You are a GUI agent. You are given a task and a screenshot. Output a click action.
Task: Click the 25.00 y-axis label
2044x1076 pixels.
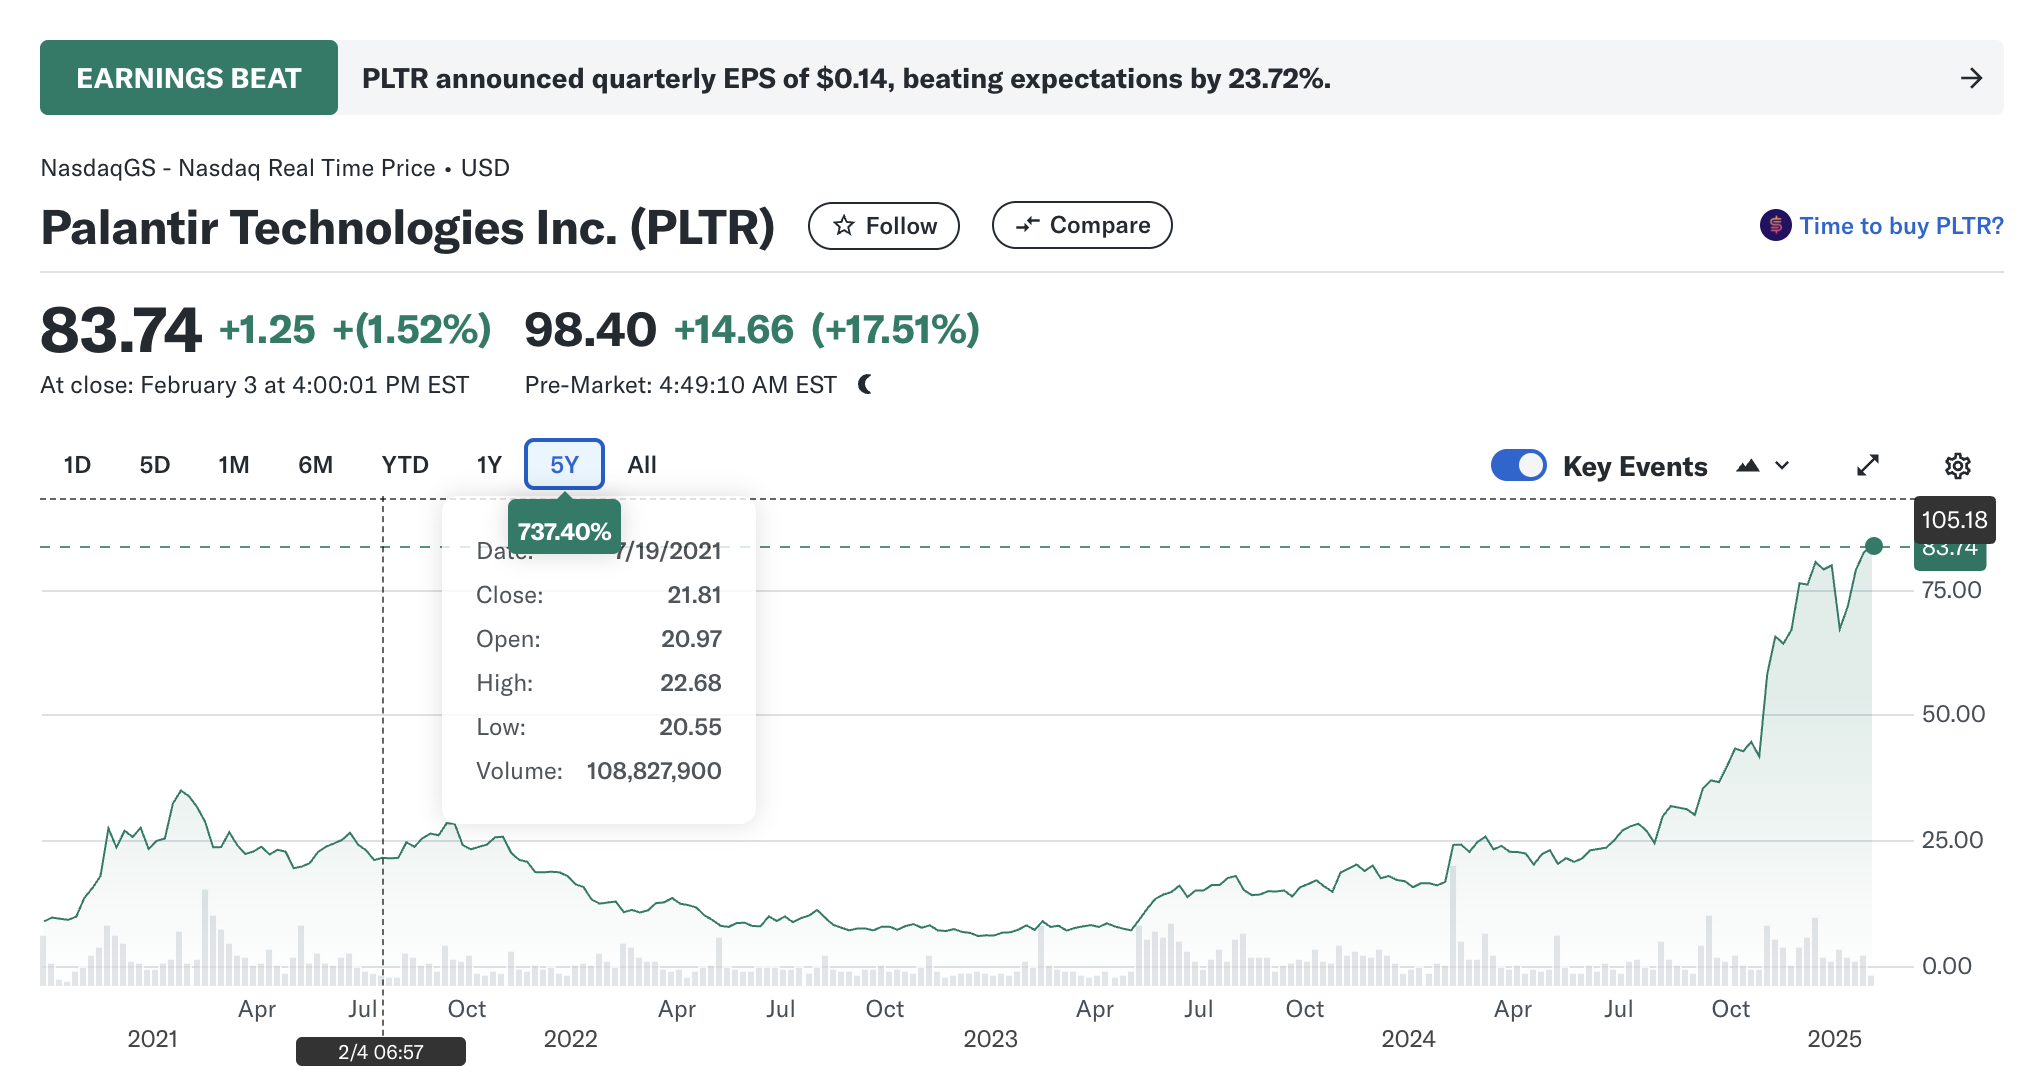[1953, 840]
